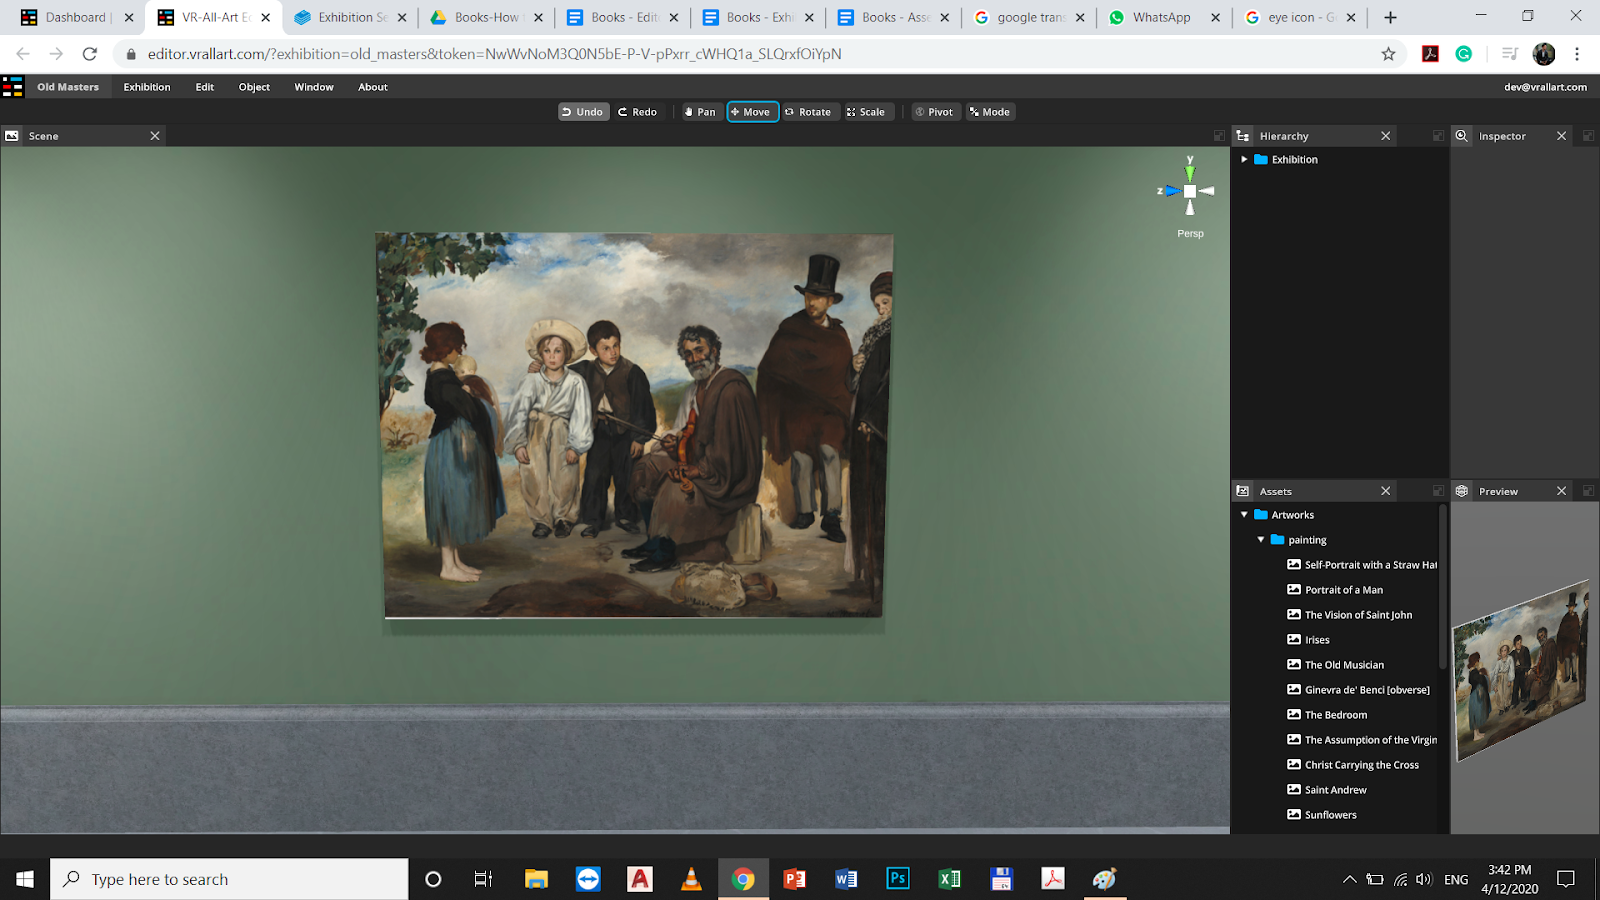Screen dimensions: 1600x900
Task: Select the Sunflowers asset
Action: tap(1322, 815)
